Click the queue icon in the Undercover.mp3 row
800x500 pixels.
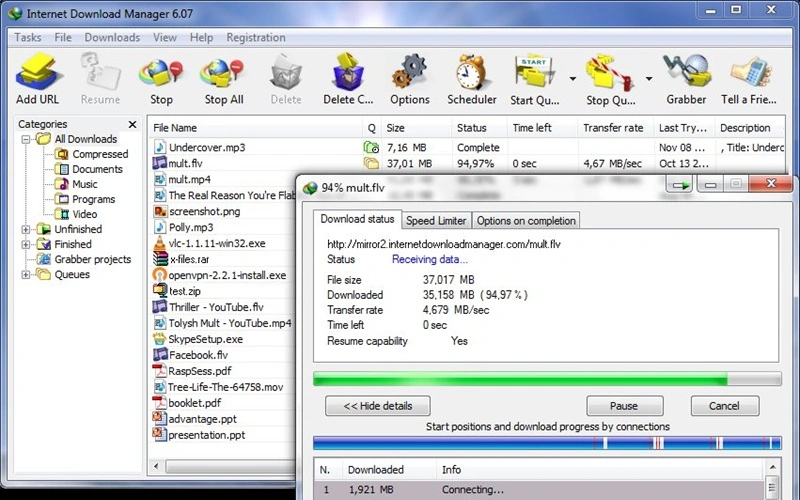(x=371, y=147)
